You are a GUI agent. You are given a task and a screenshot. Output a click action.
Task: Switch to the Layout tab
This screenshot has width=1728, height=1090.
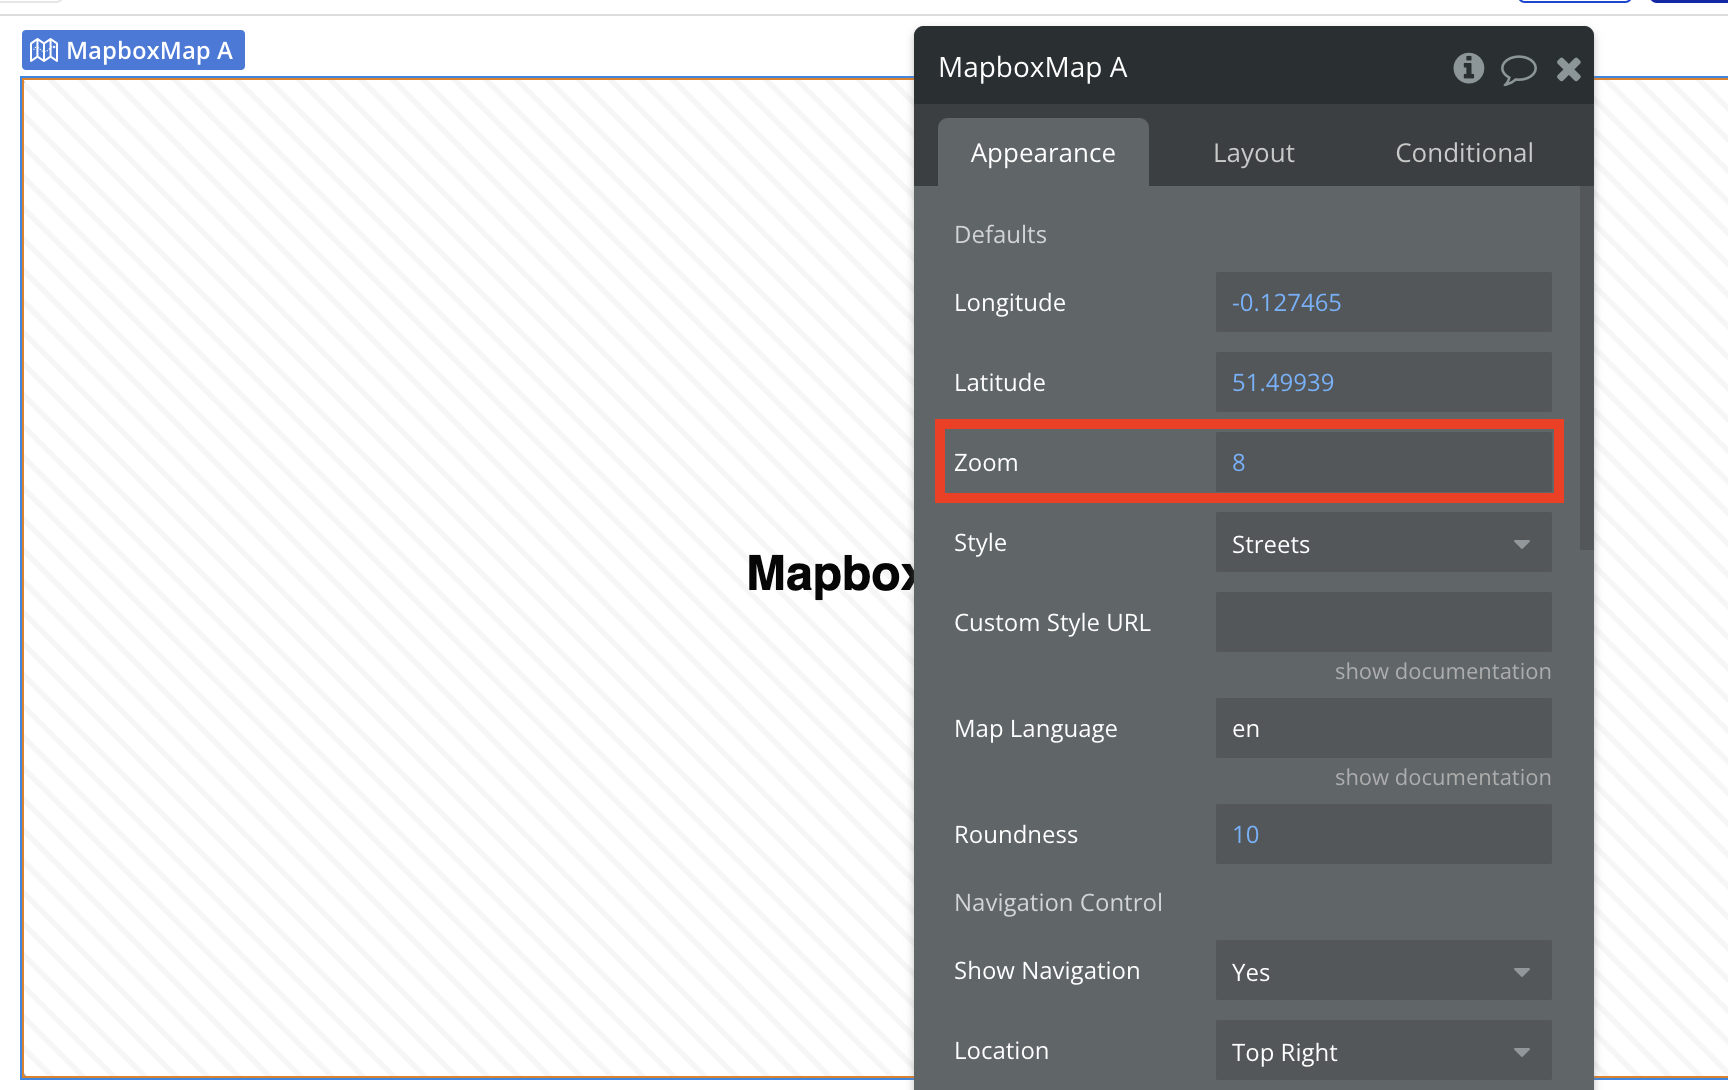pos(1253,153)
